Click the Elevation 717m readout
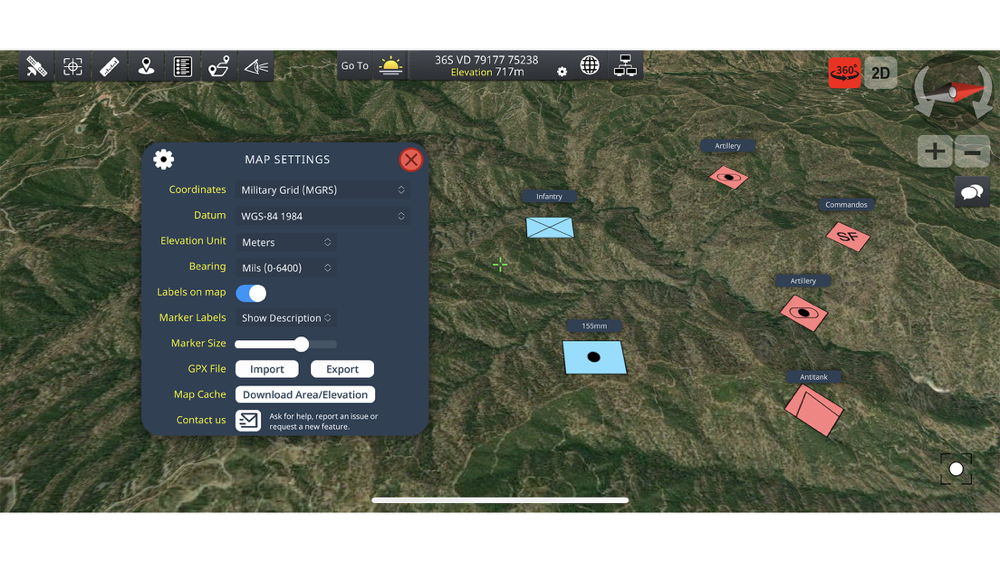 pos(487,72)
